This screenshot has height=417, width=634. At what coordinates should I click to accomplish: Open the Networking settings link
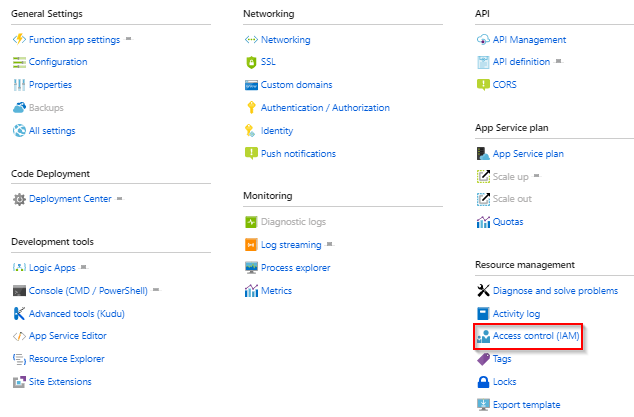(x=285, y=40)
